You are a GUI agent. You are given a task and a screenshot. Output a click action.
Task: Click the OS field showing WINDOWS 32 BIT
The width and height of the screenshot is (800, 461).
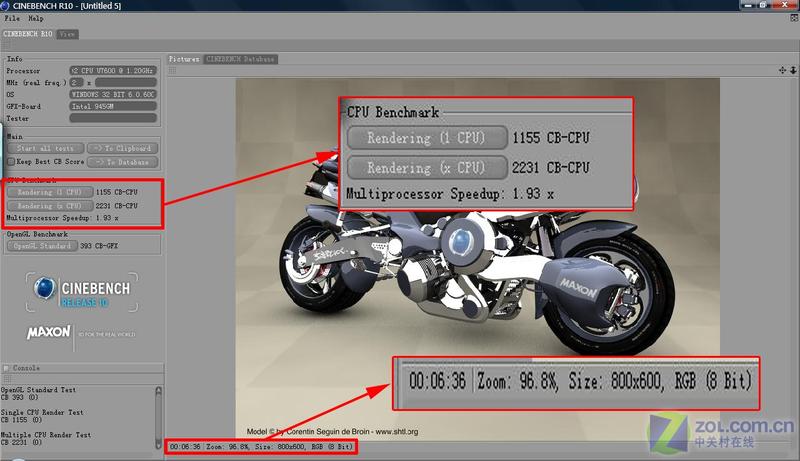tap(113, 94)
